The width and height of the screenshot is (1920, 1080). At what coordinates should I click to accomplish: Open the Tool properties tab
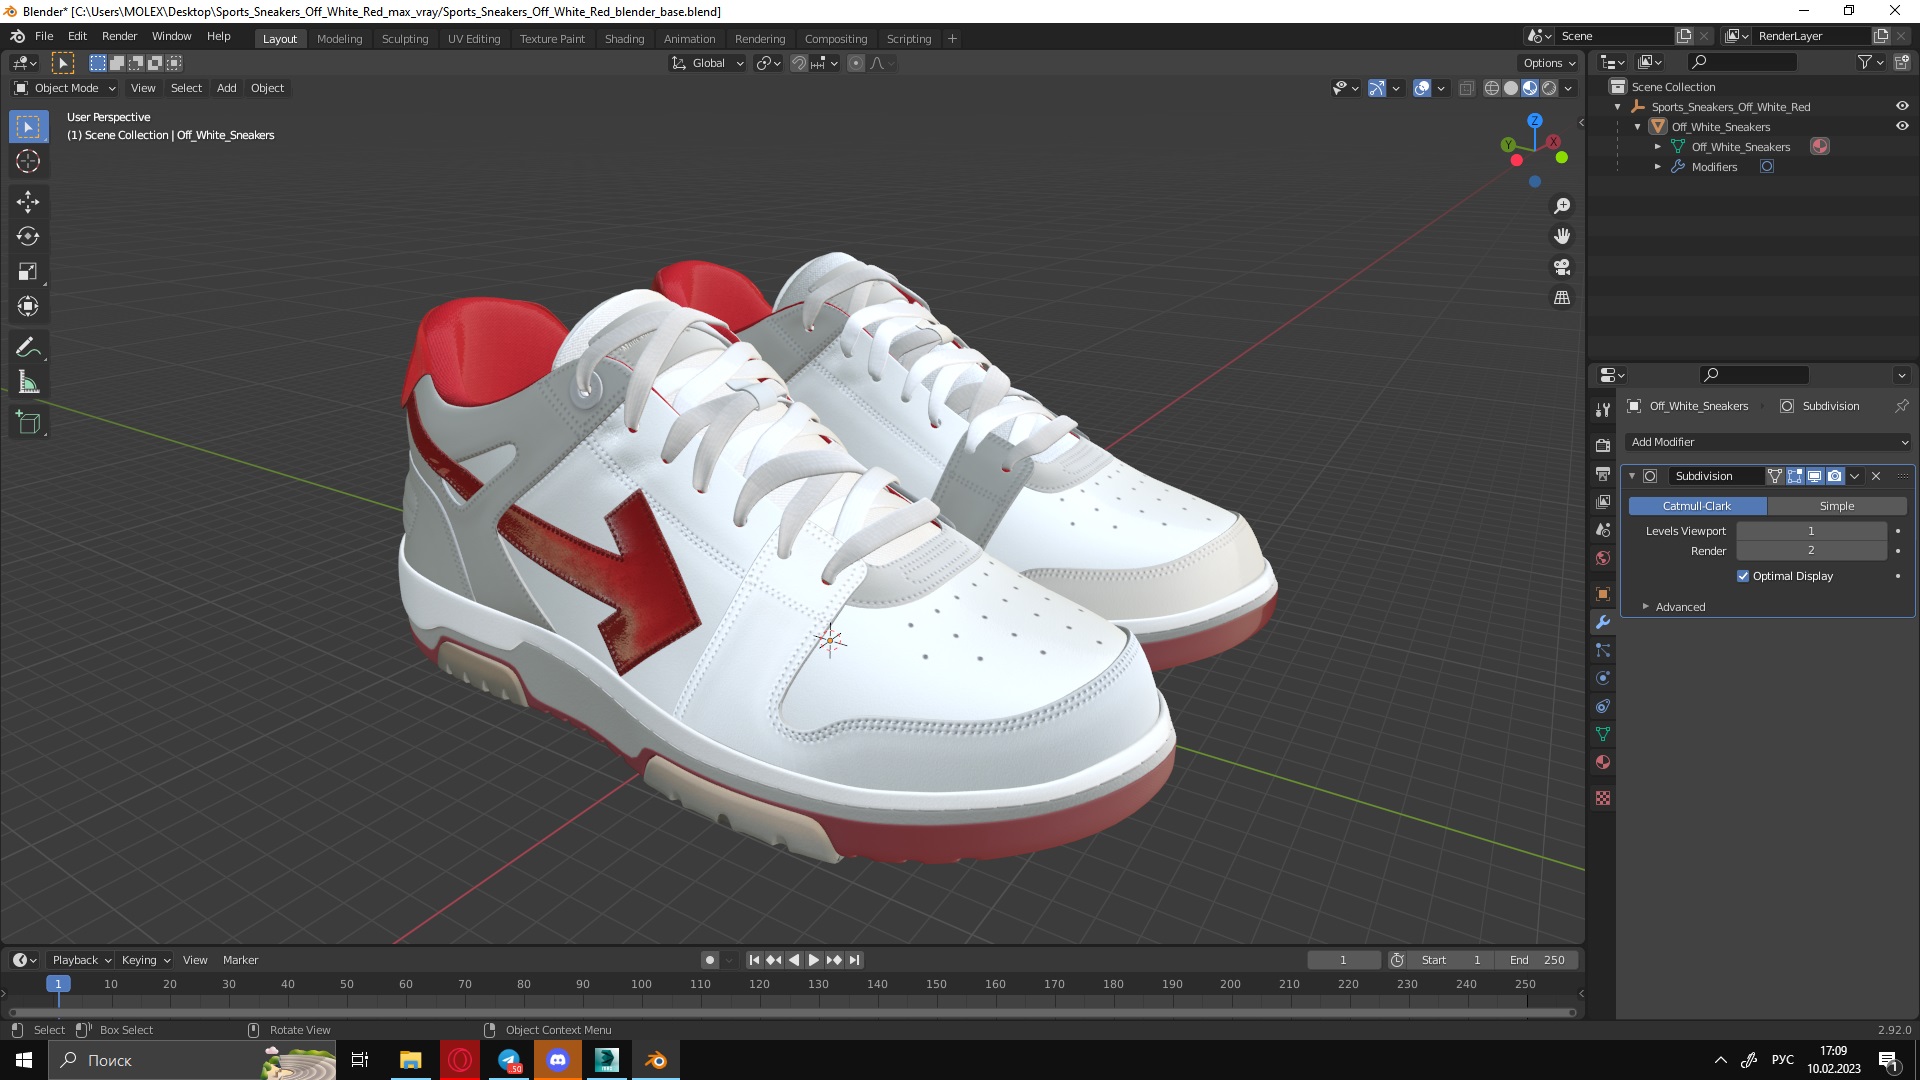pyautogui.click(x=1603, y=410)
